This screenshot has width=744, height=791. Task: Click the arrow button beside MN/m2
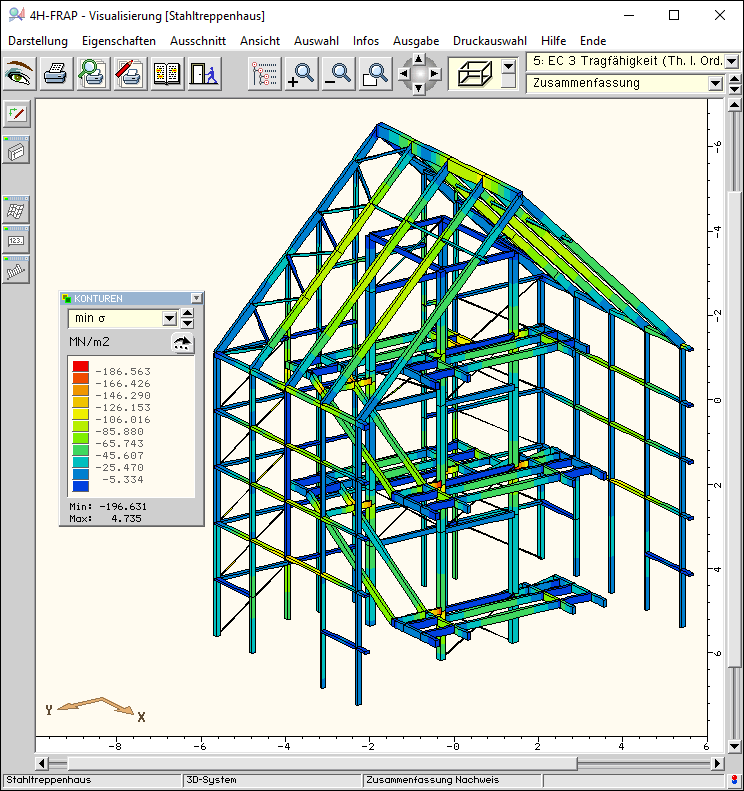pyautogui.click(x=182, y=343)
